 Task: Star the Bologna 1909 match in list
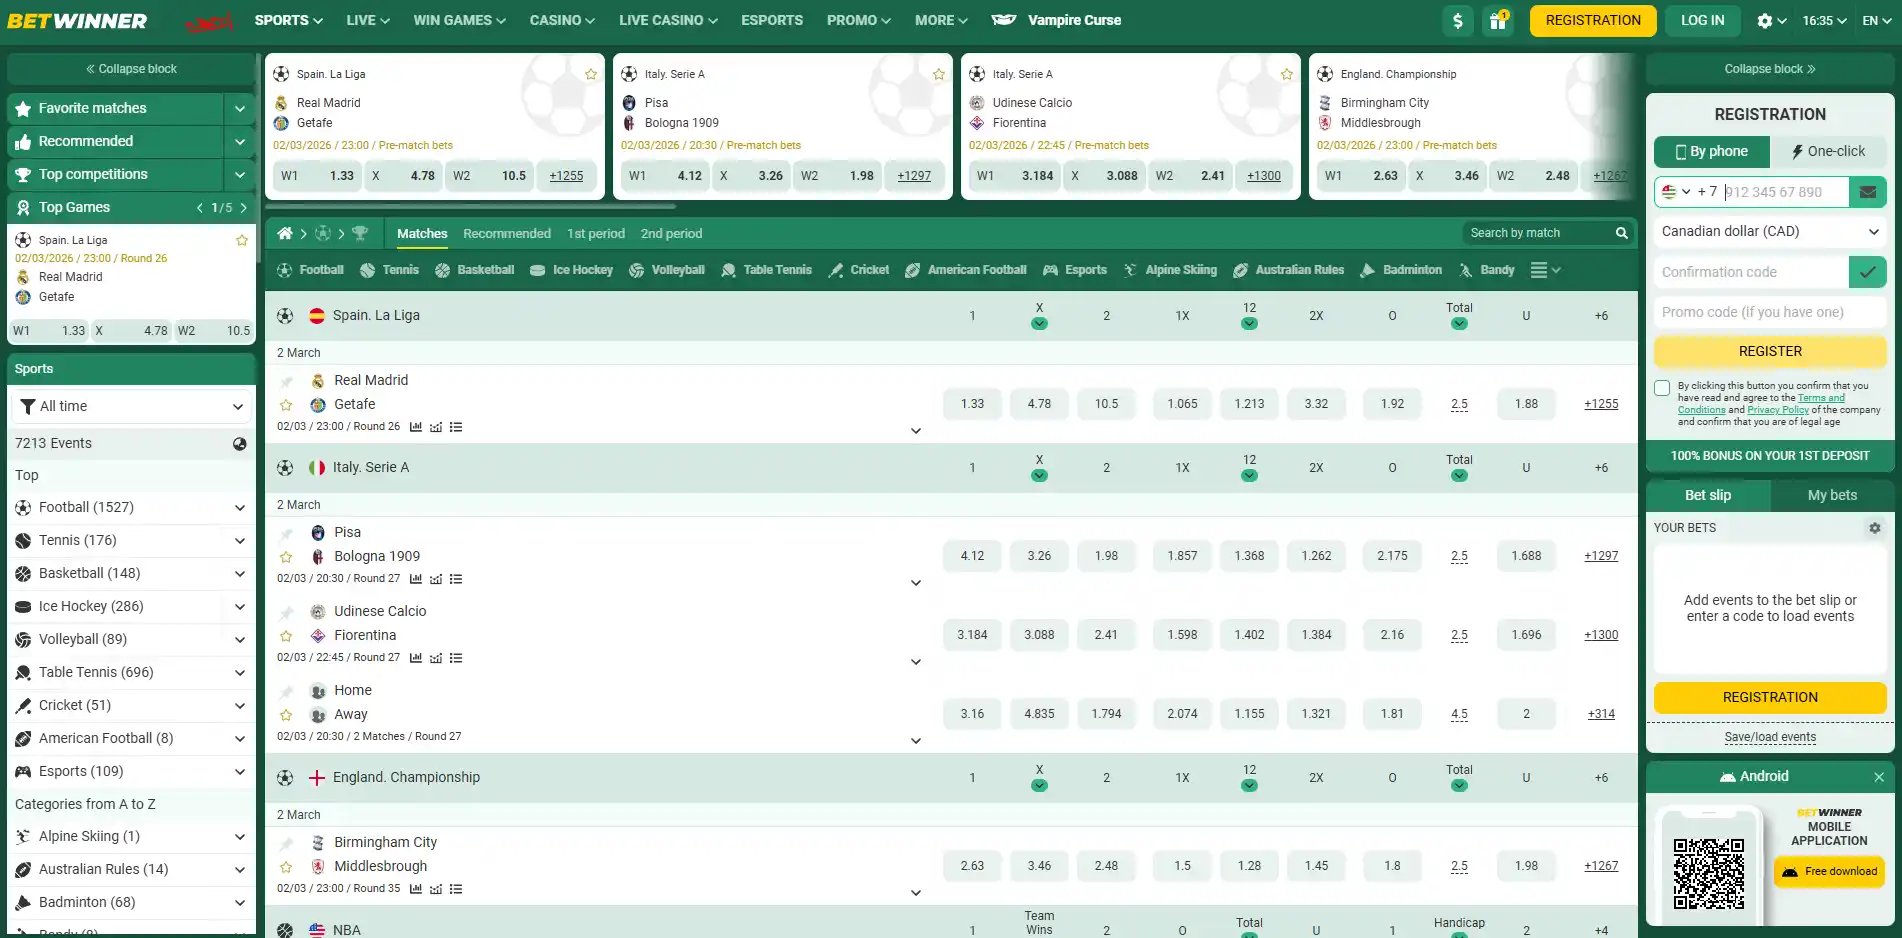(286, 557)
